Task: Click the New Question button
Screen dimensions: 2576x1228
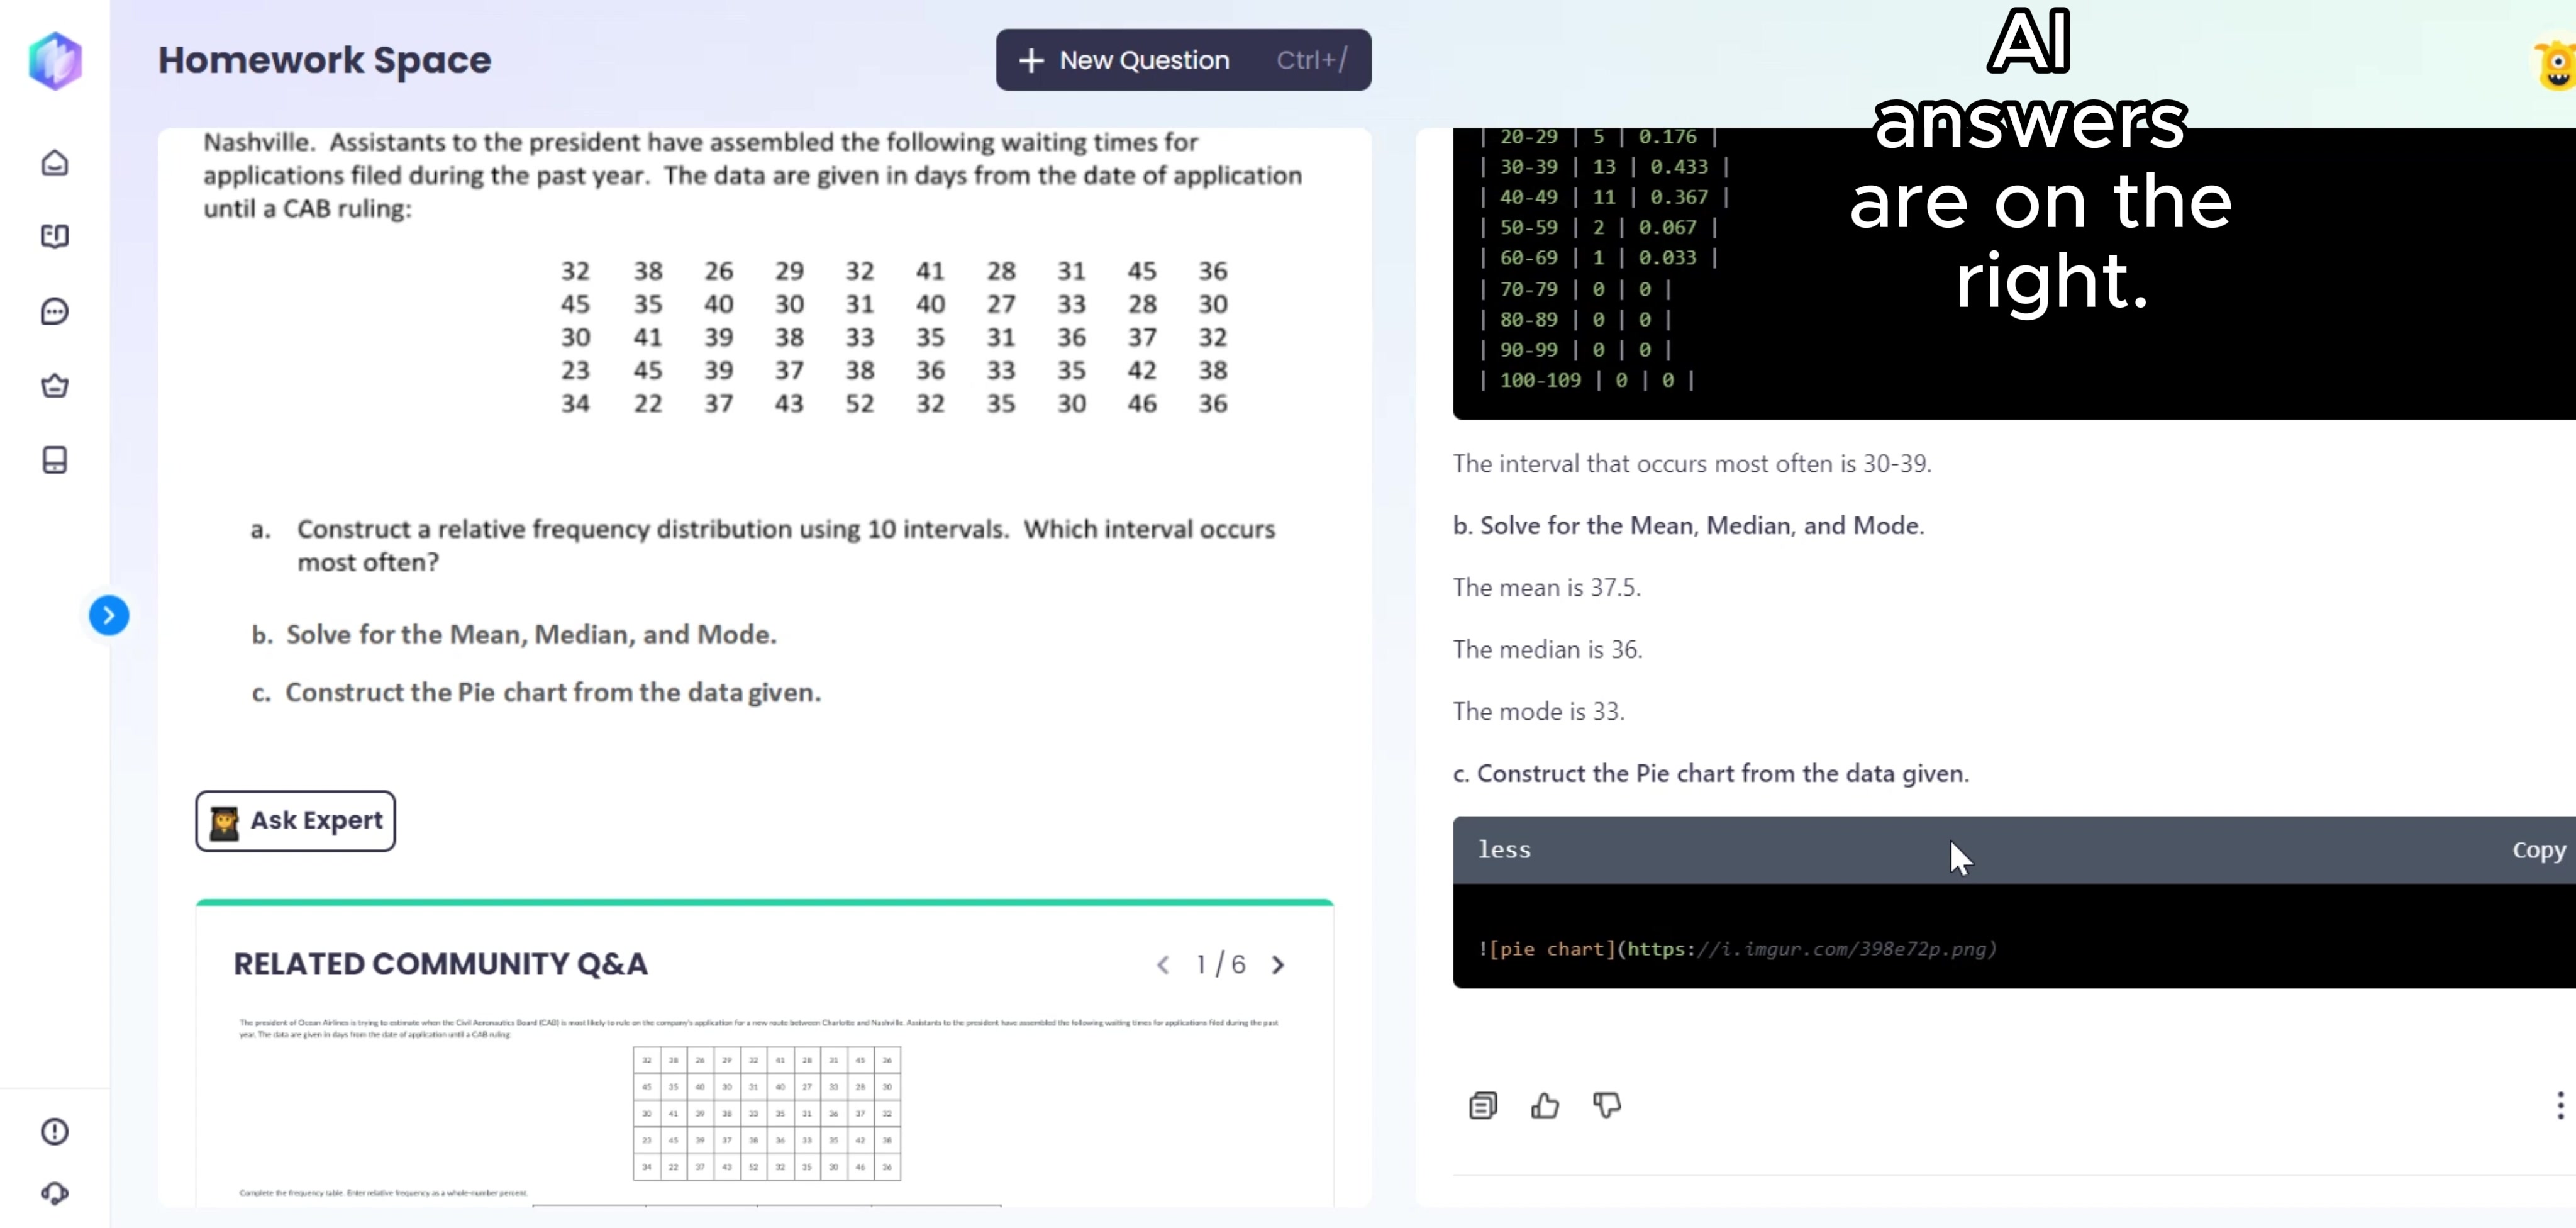Action: coord(1183,60)
